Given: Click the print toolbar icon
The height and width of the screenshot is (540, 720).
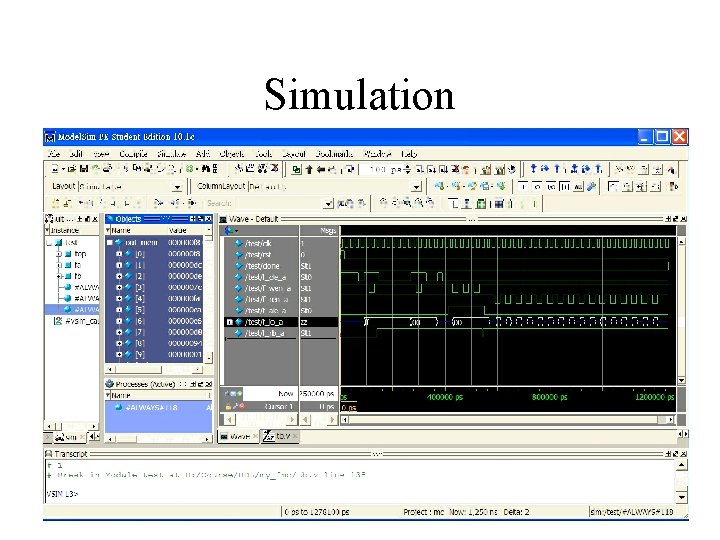Looking at the screenshot, I should [x=107, y=169].
